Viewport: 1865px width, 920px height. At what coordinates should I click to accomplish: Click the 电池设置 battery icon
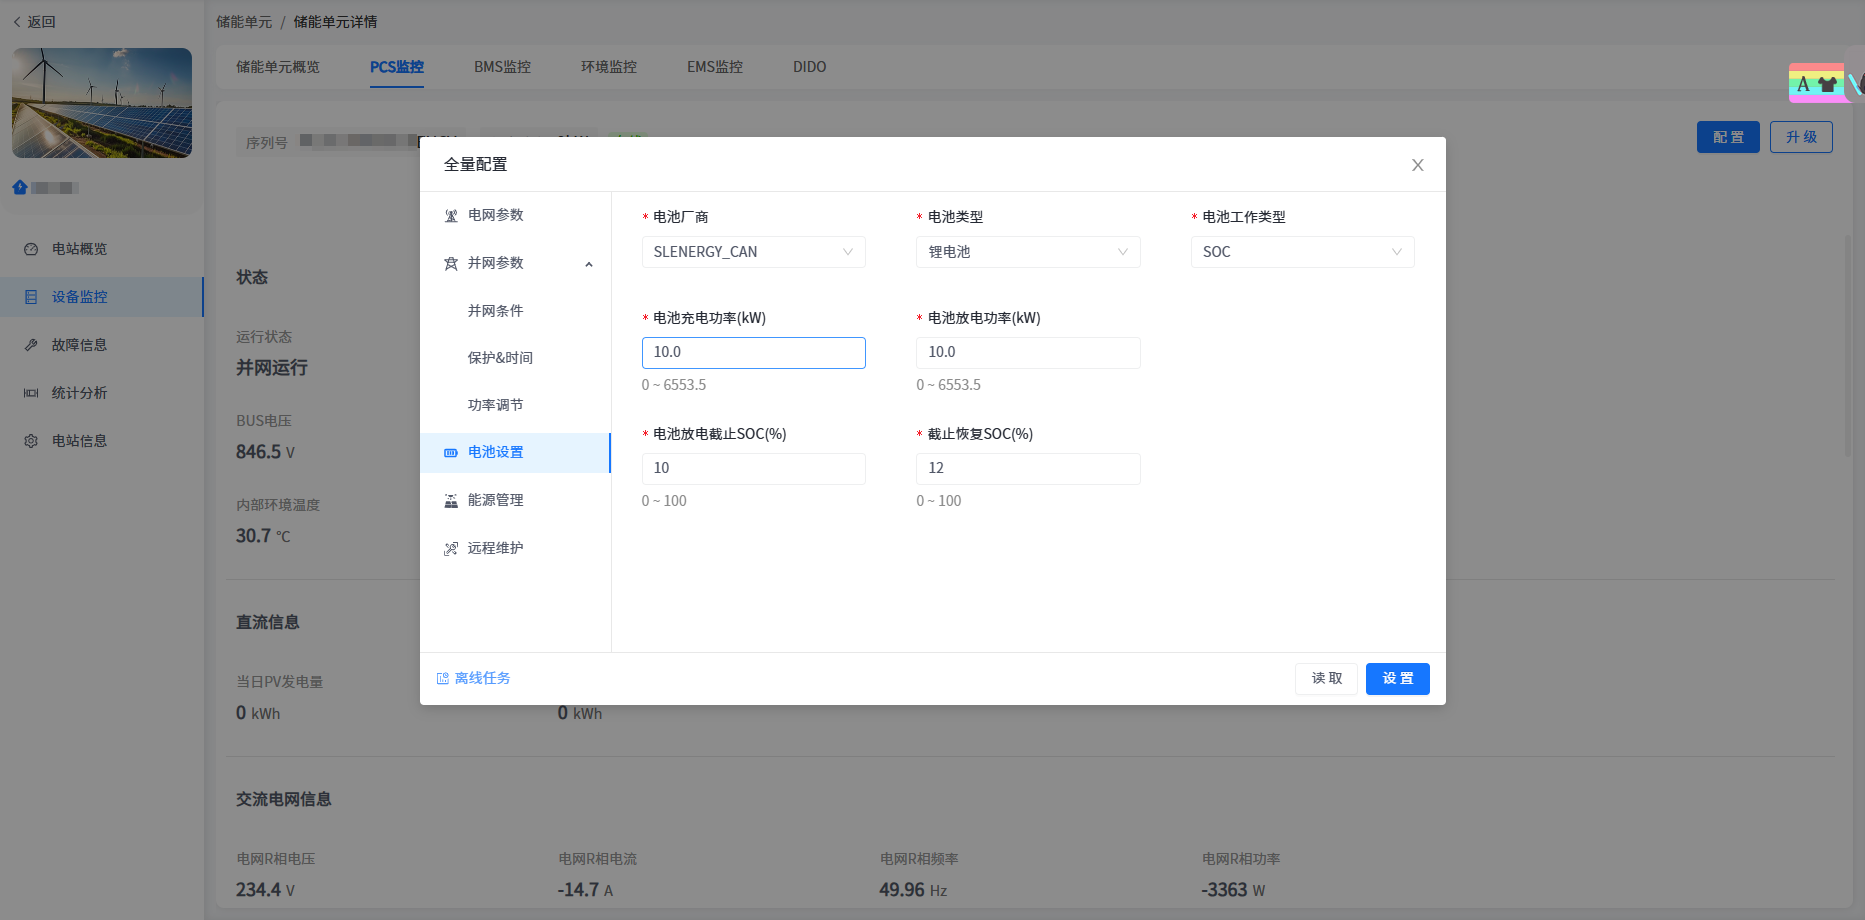pyautogui.click(x=451, y=453)
